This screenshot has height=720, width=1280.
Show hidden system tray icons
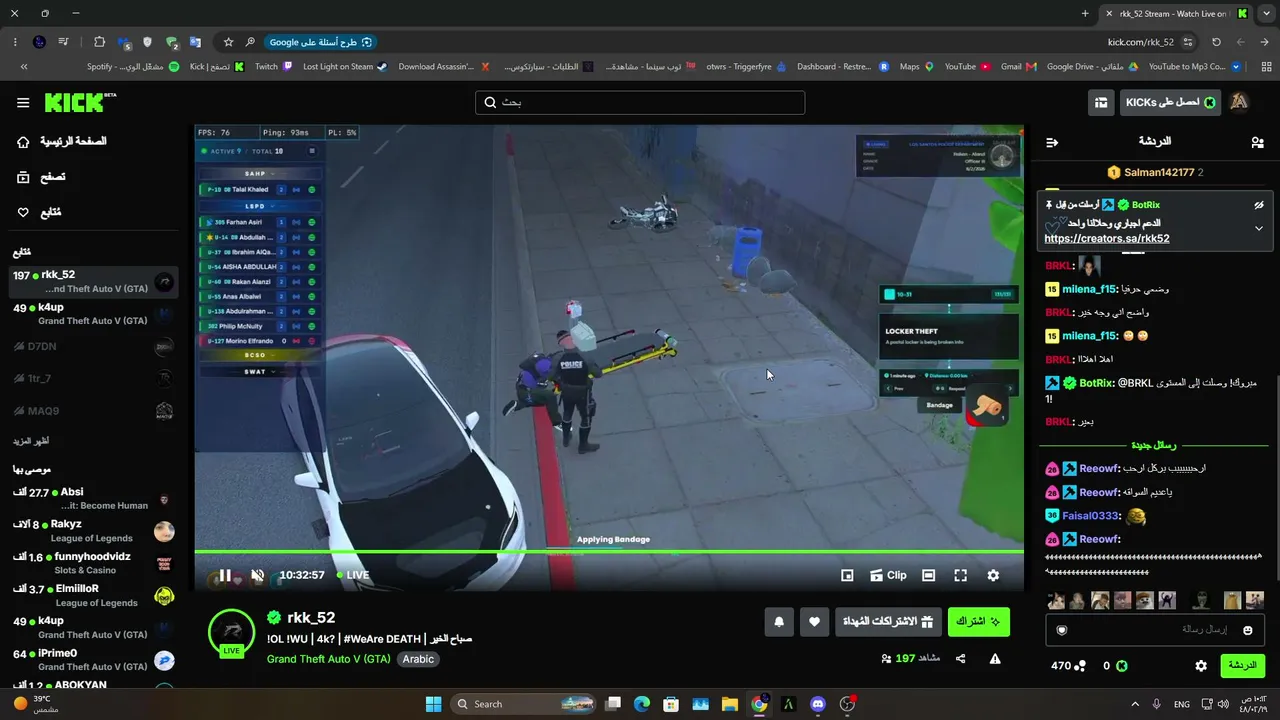tap(1134, 704)
